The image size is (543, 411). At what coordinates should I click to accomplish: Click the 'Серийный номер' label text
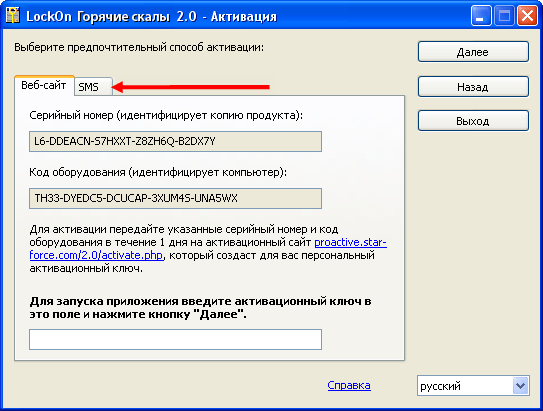click(x=166, y=115)
